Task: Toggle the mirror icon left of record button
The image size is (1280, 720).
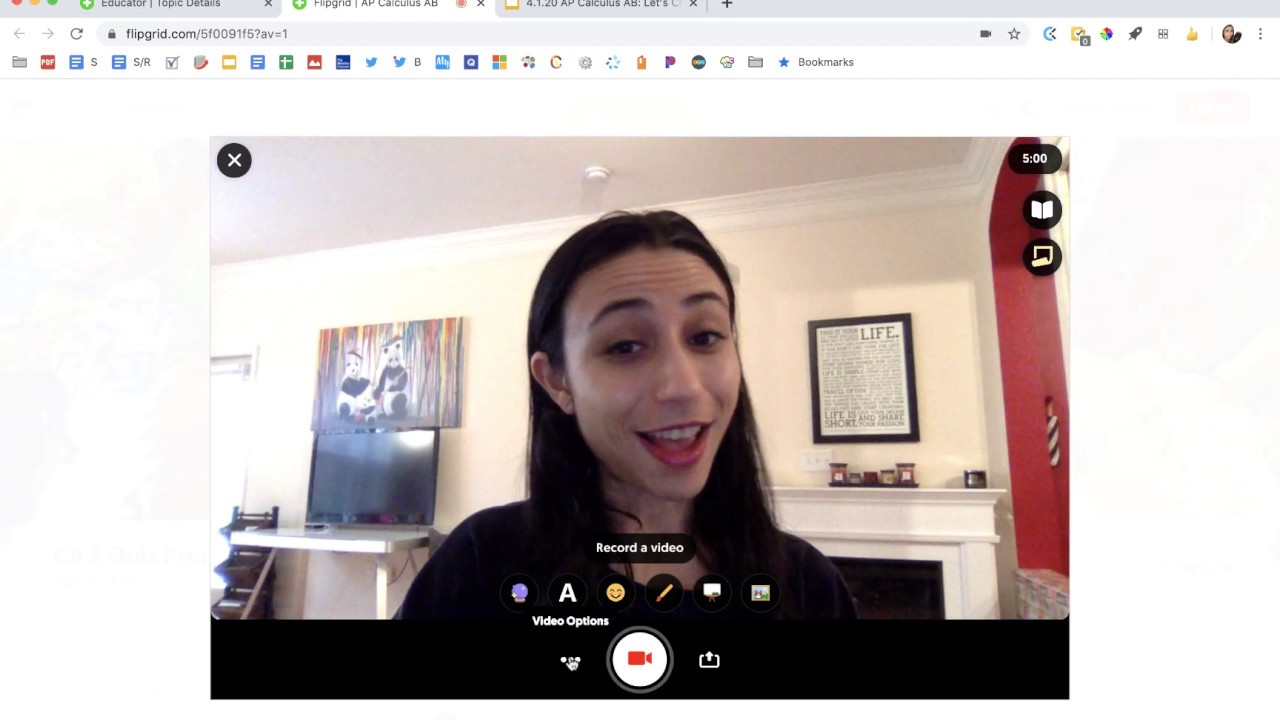Action: coord(570,661)
